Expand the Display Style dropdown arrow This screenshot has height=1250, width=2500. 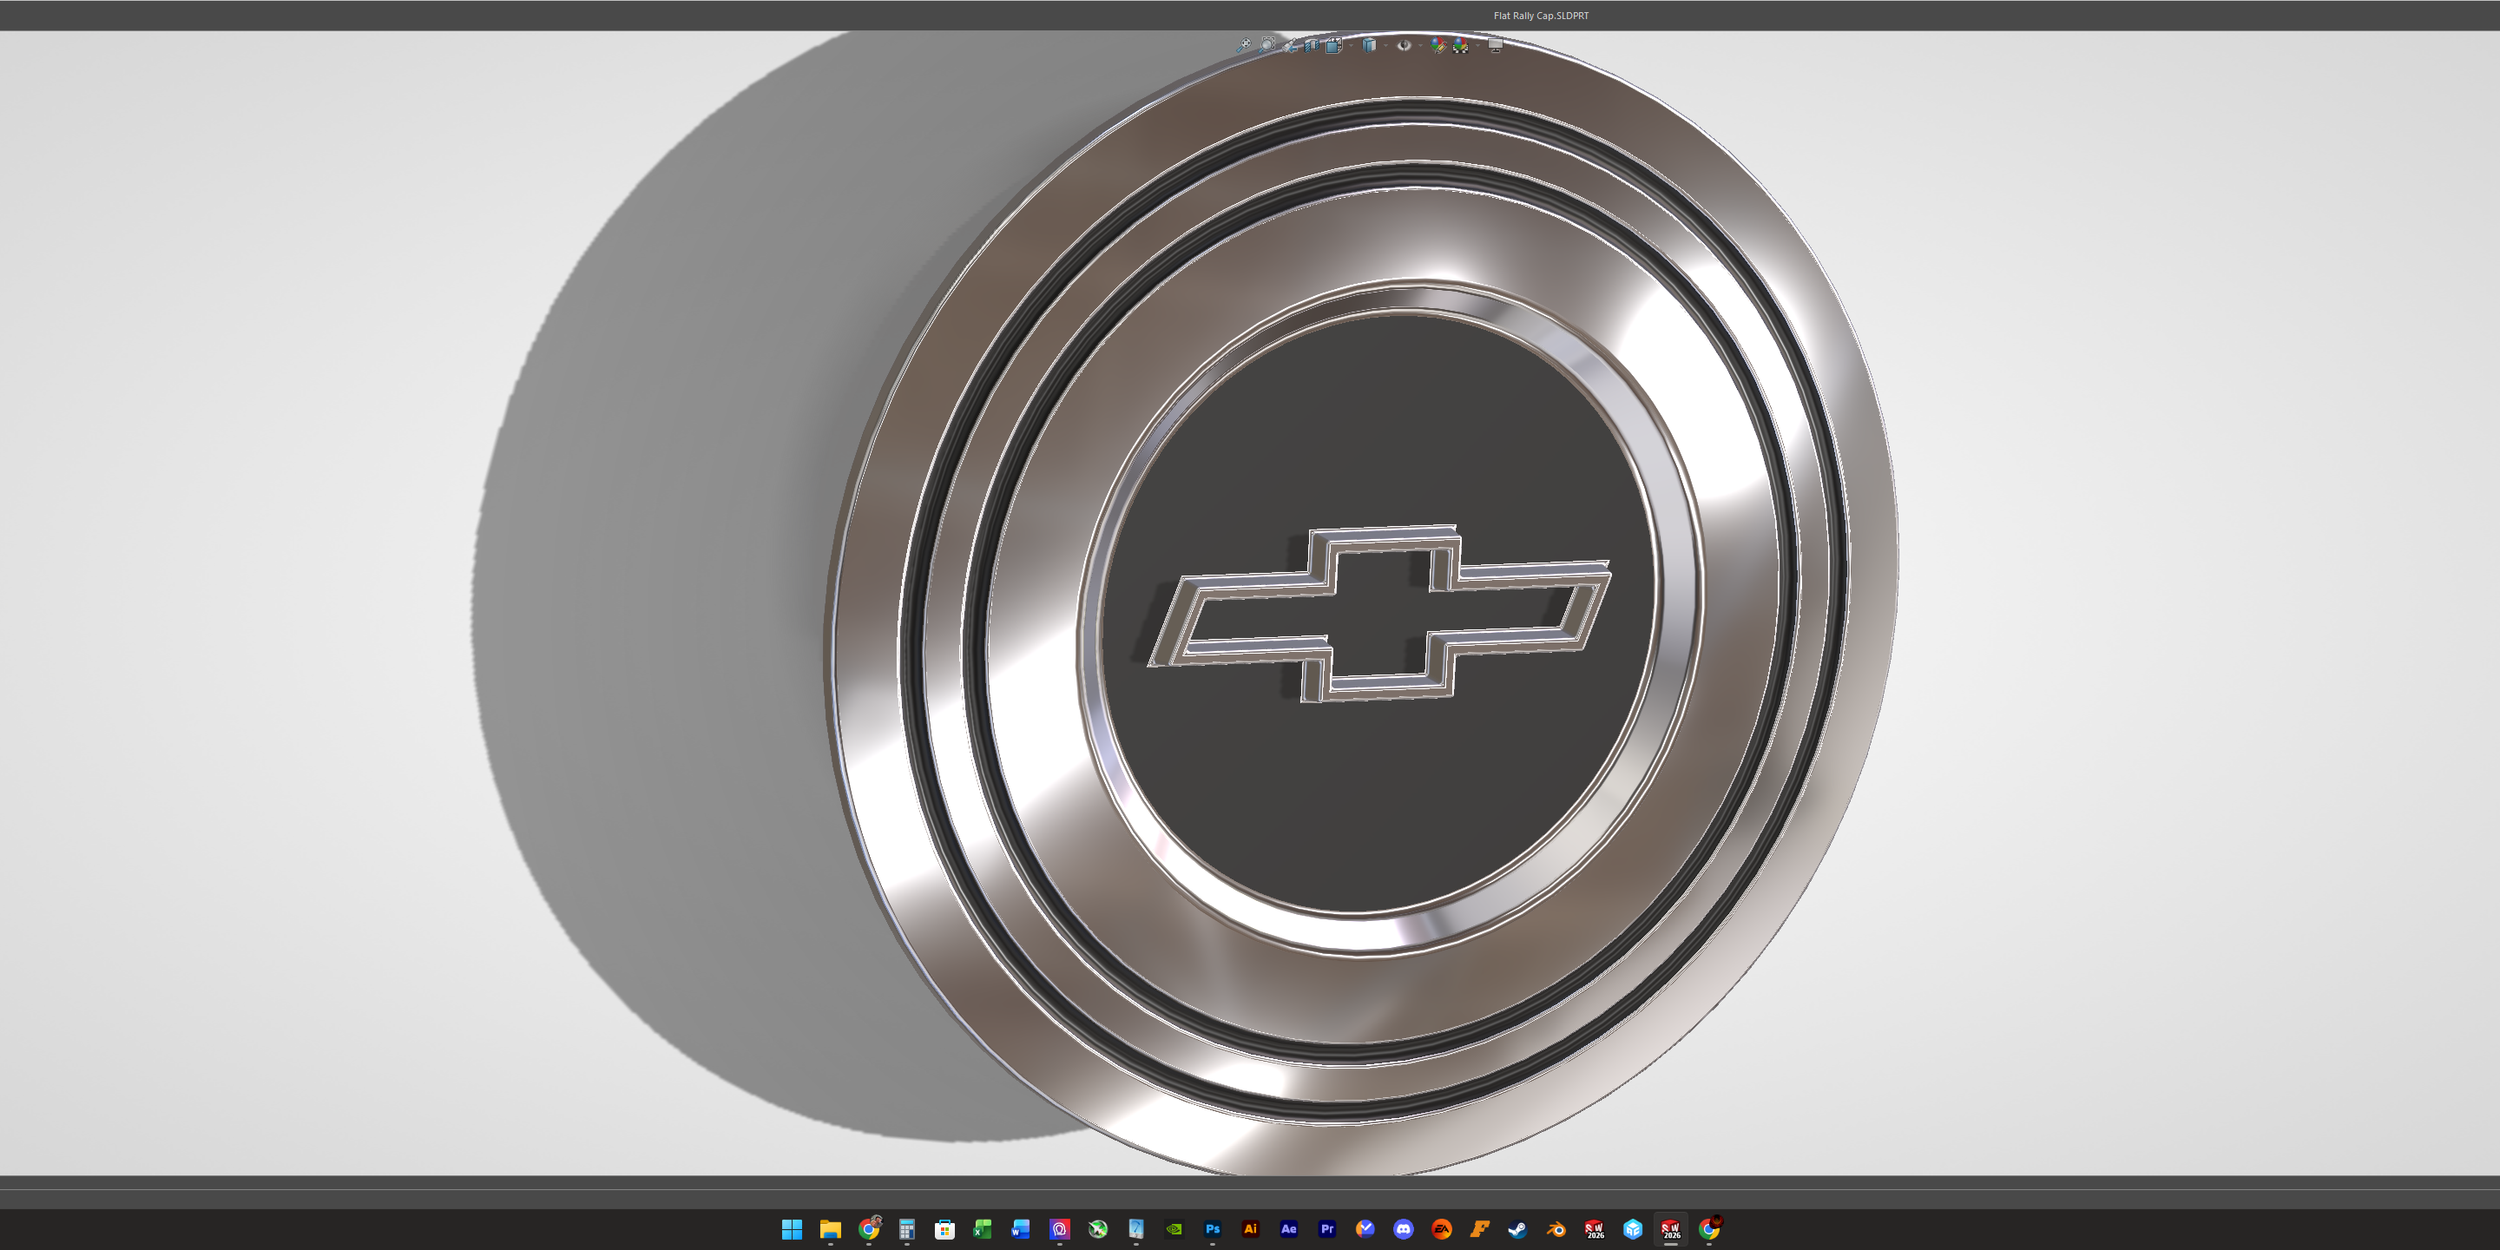(1386, 45)
